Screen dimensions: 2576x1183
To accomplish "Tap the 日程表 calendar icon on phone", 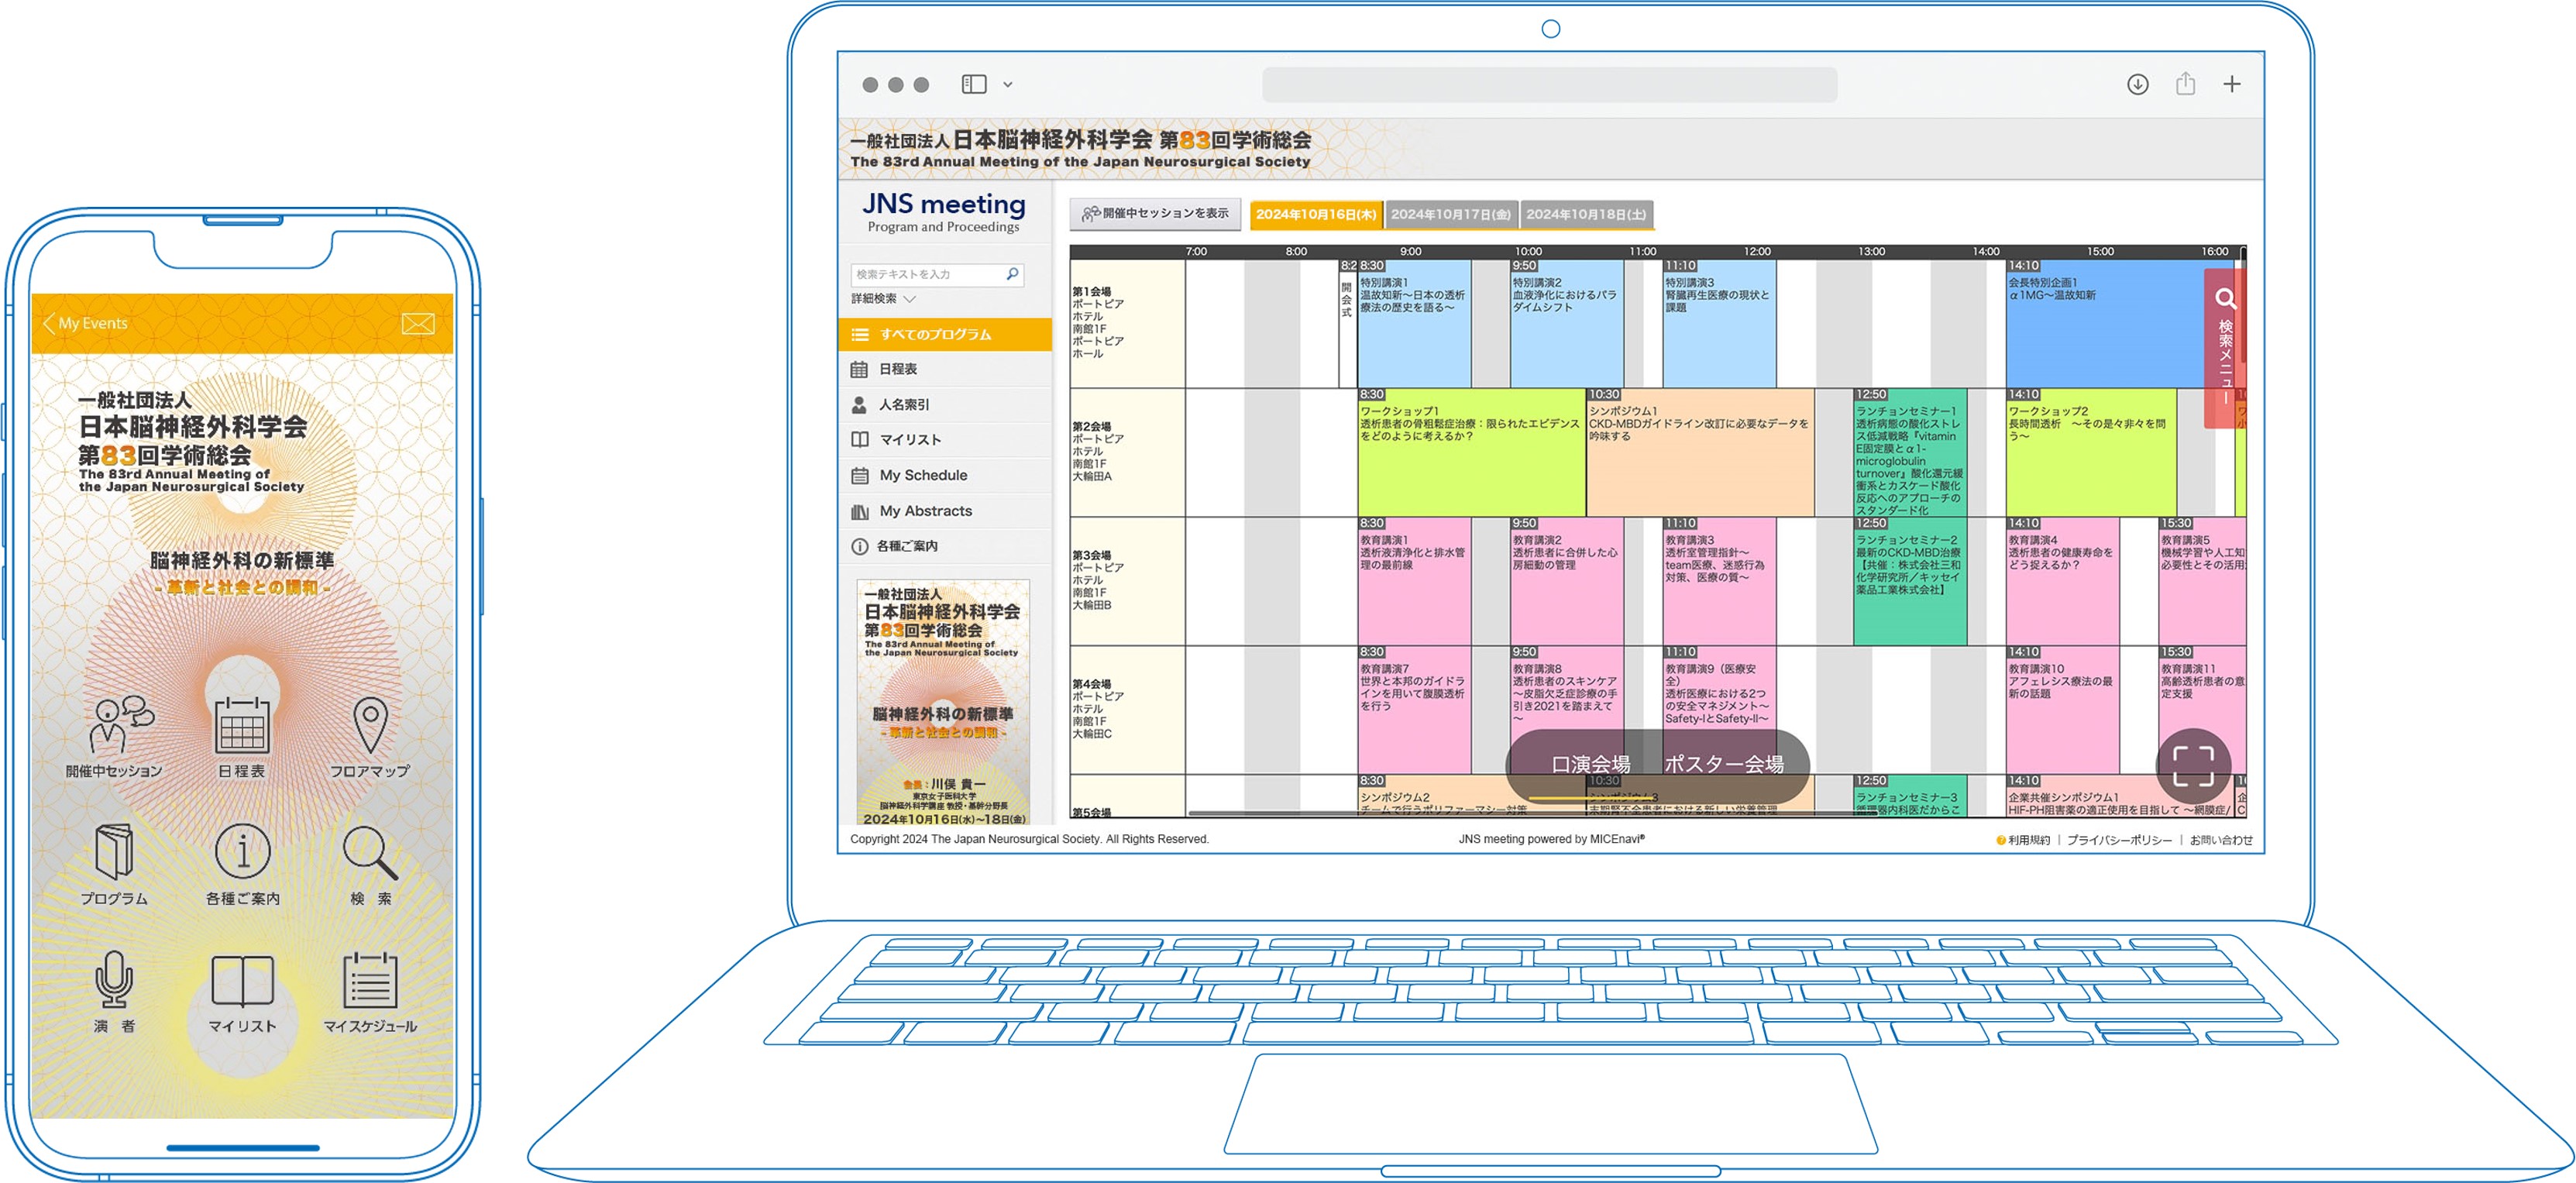I will 242,728.
